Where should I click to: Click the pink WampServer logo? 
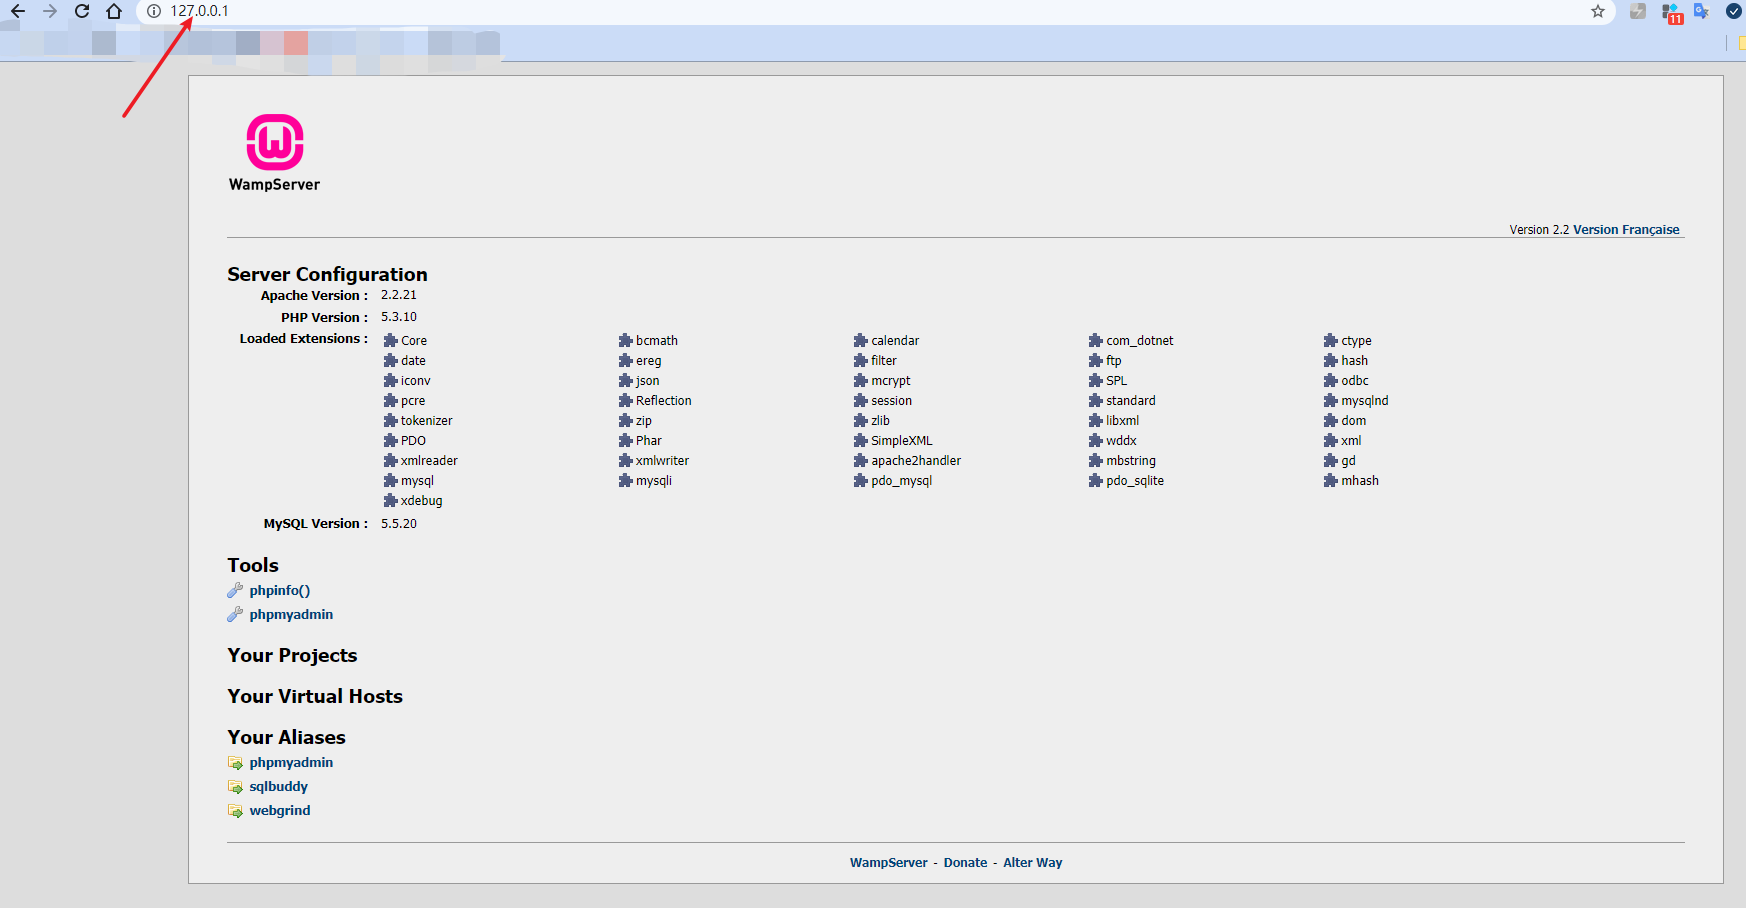pos(275,142)
